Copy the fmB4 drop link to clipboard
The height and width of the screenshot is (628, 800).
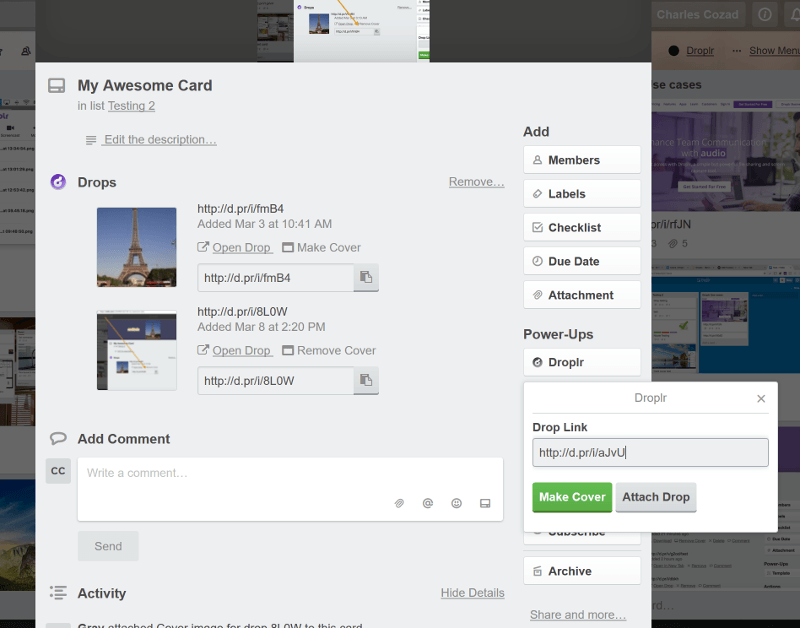(x=366, y=278)
